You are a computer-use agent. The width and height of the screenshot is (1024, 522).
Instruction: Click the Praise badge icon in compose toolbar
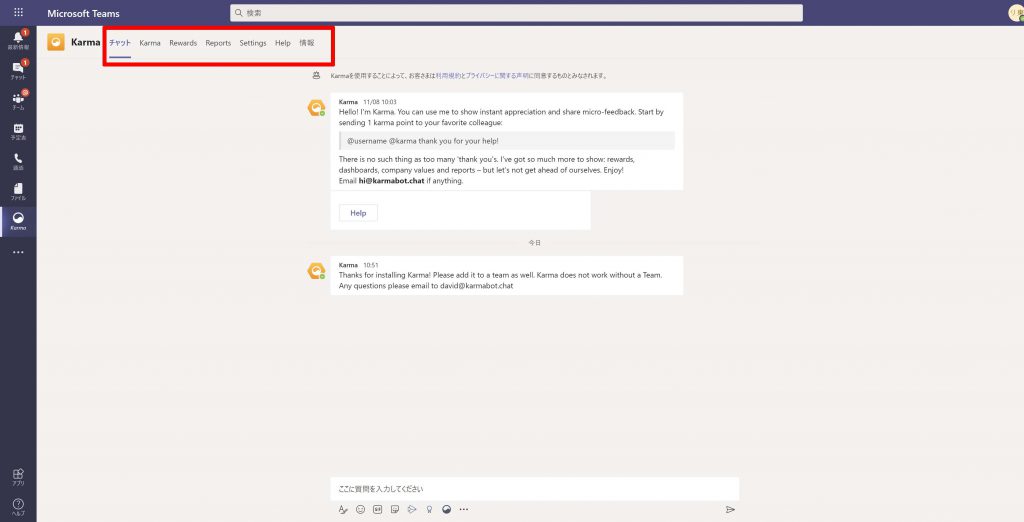pyautogui.click(x=429, y=510)
